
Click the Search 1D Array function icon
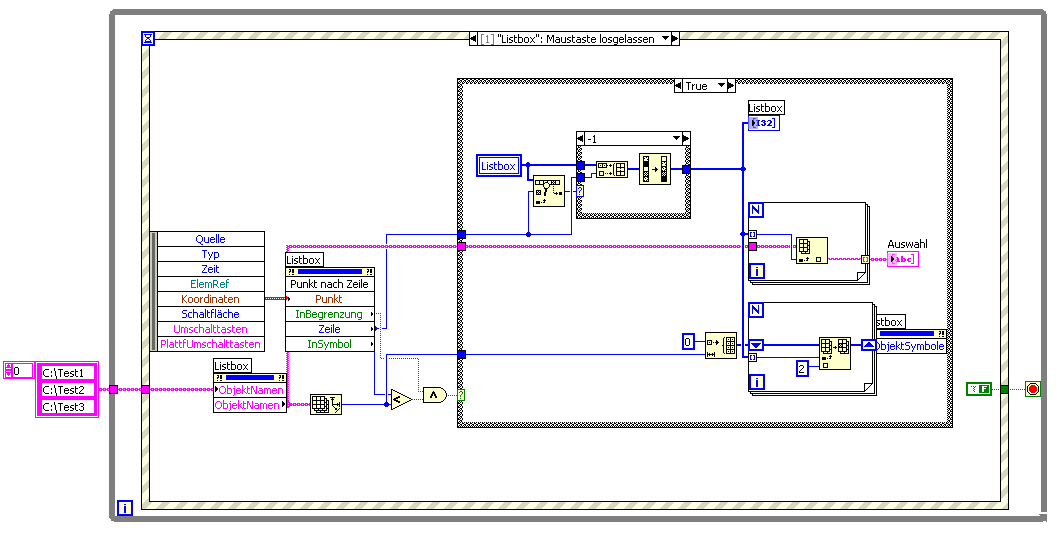tap(549, 191)
